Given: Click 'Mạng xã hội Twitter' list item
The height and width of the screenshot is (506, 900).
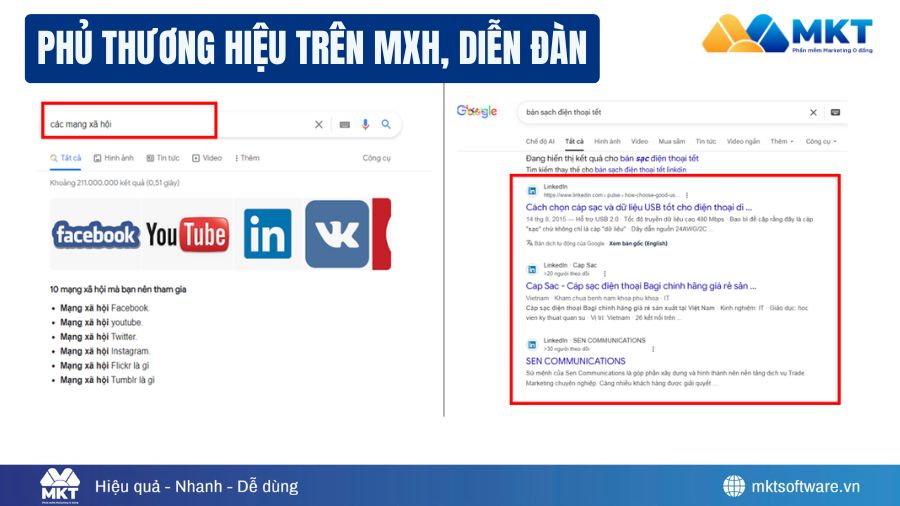Looking at the screenshot, I should [x=99, y=337].
